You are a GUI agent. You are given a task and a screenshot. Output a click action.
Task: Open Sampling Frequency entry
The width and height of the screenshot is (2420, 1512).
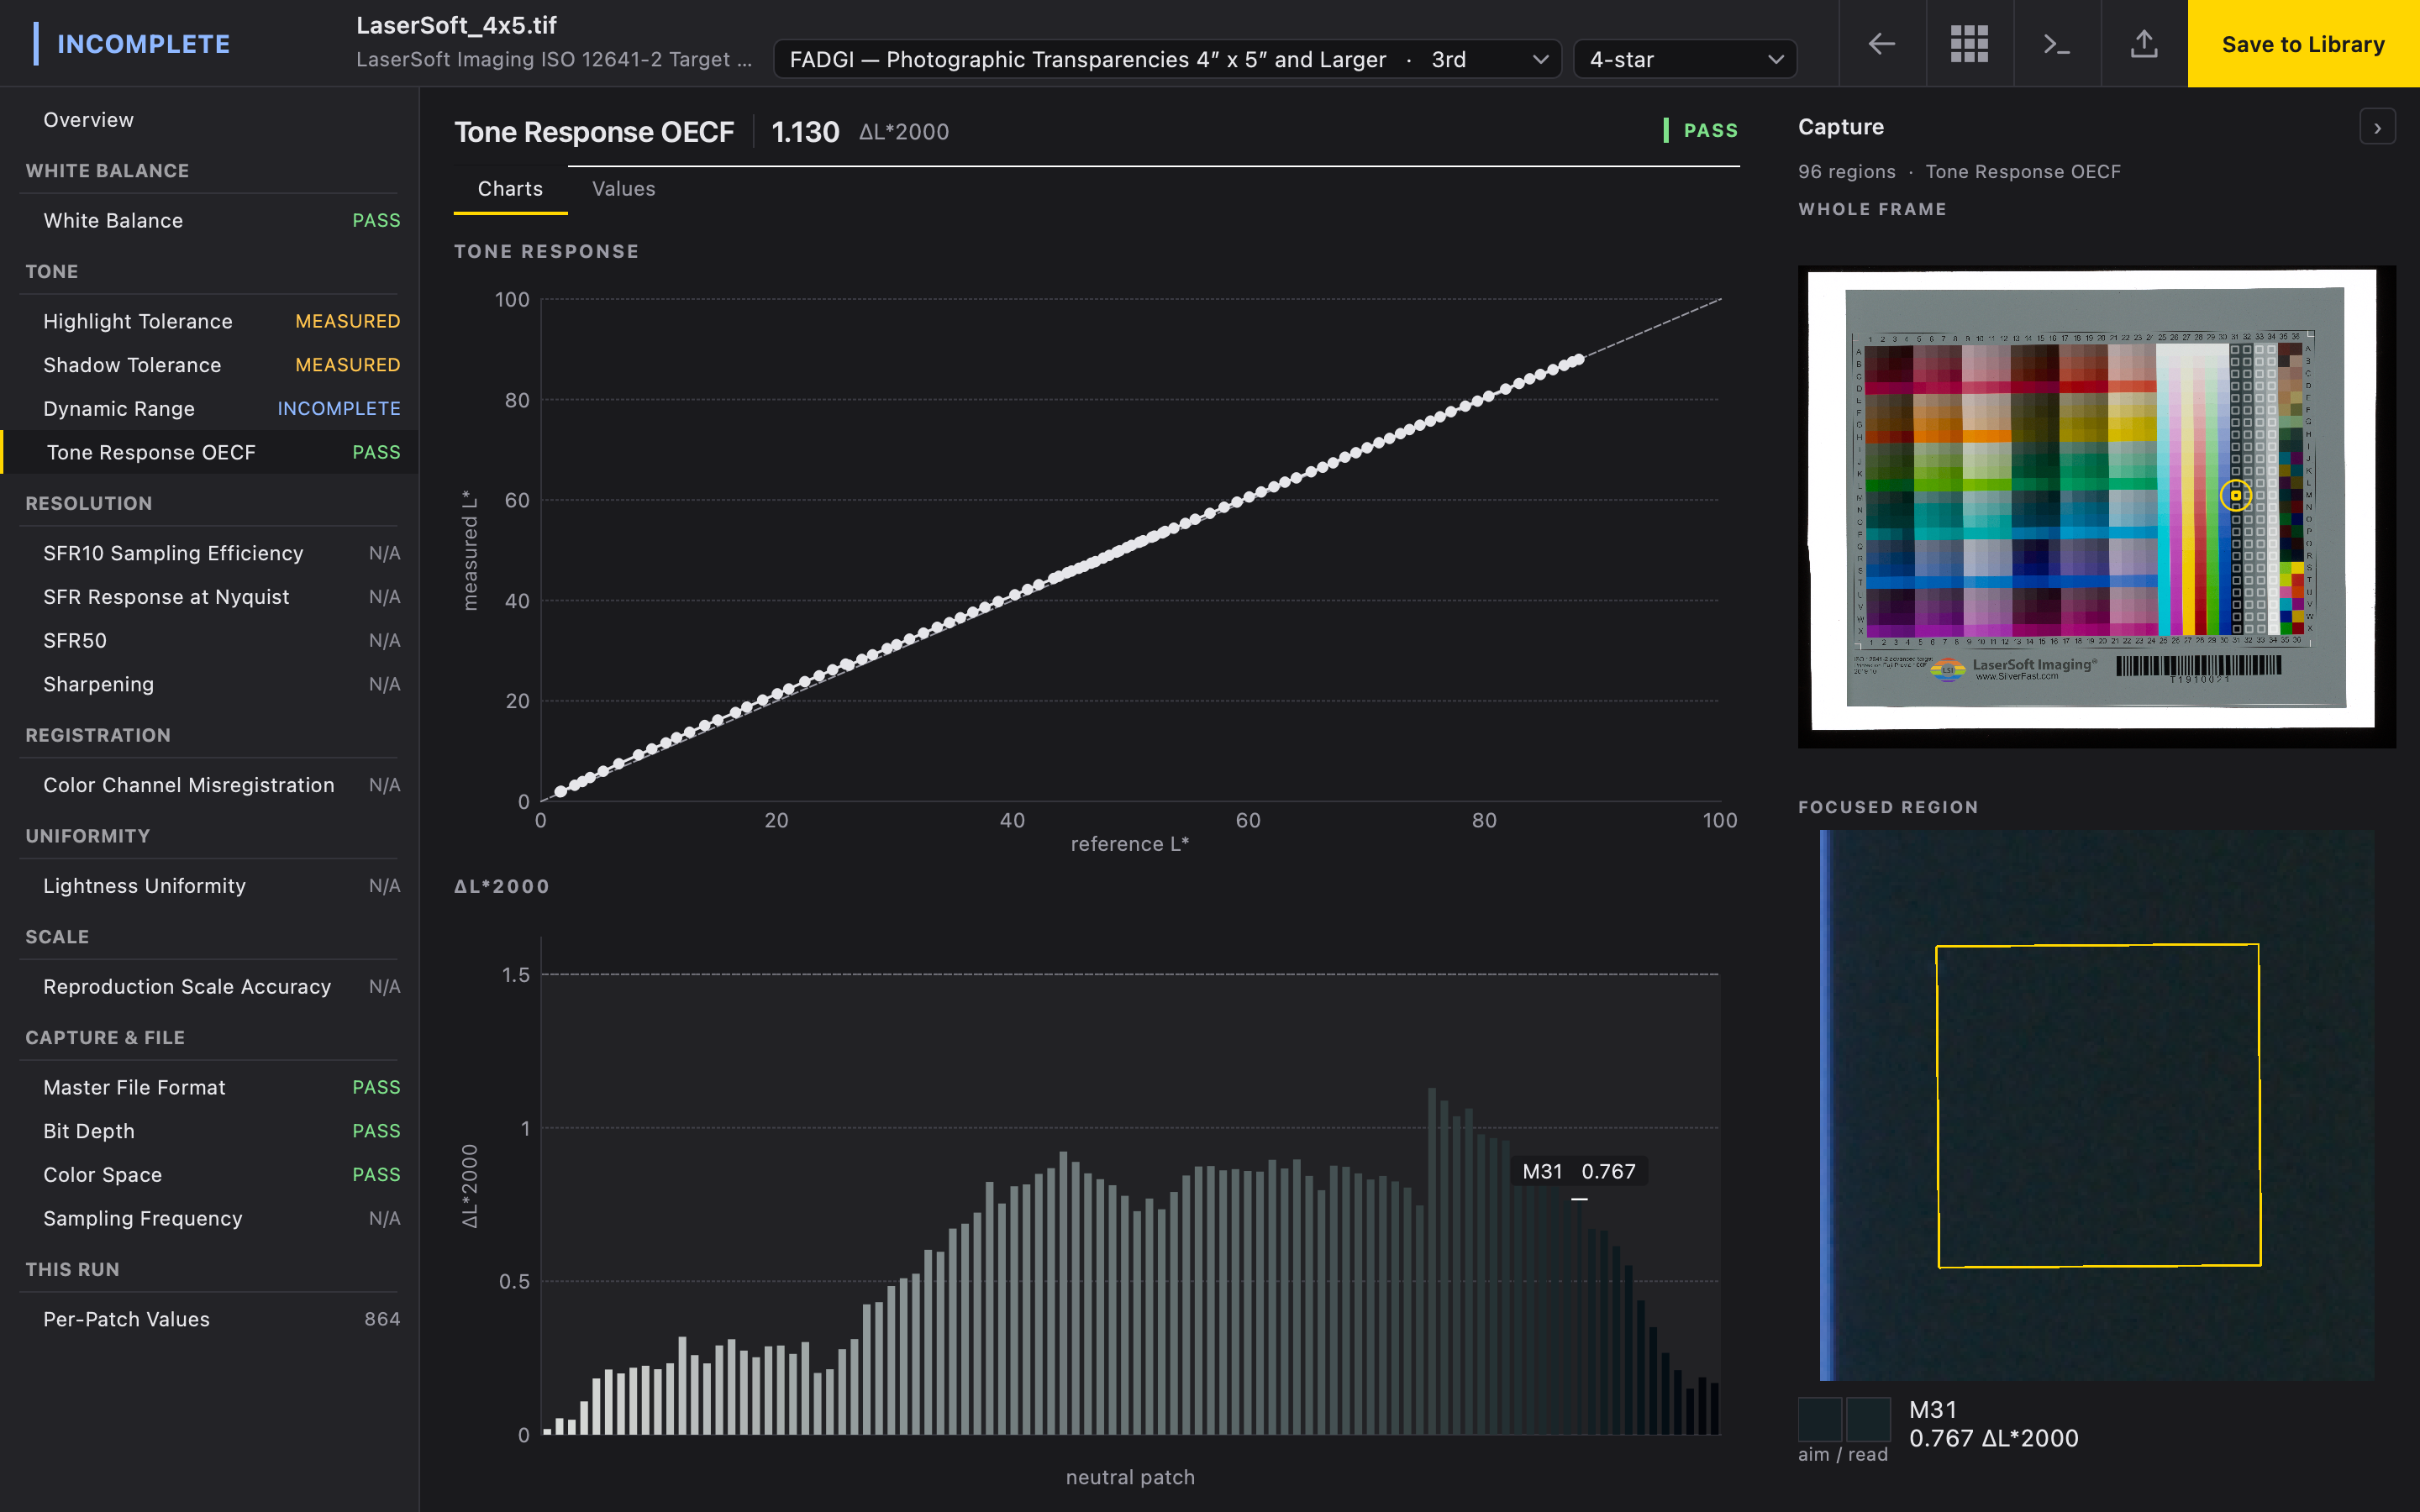point(210,1218)
